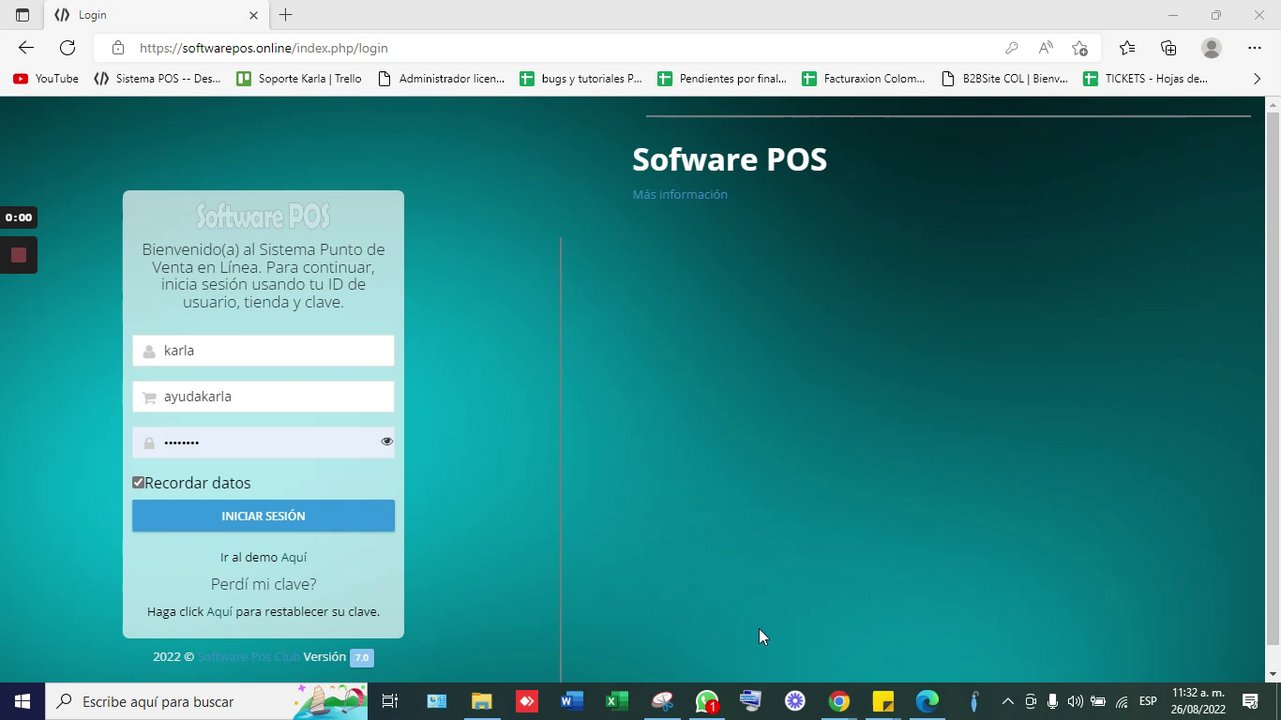The height and width of the screenshot is (720, 1281).
Task: Open volume control in system tray
Action: click(1075, 701)
